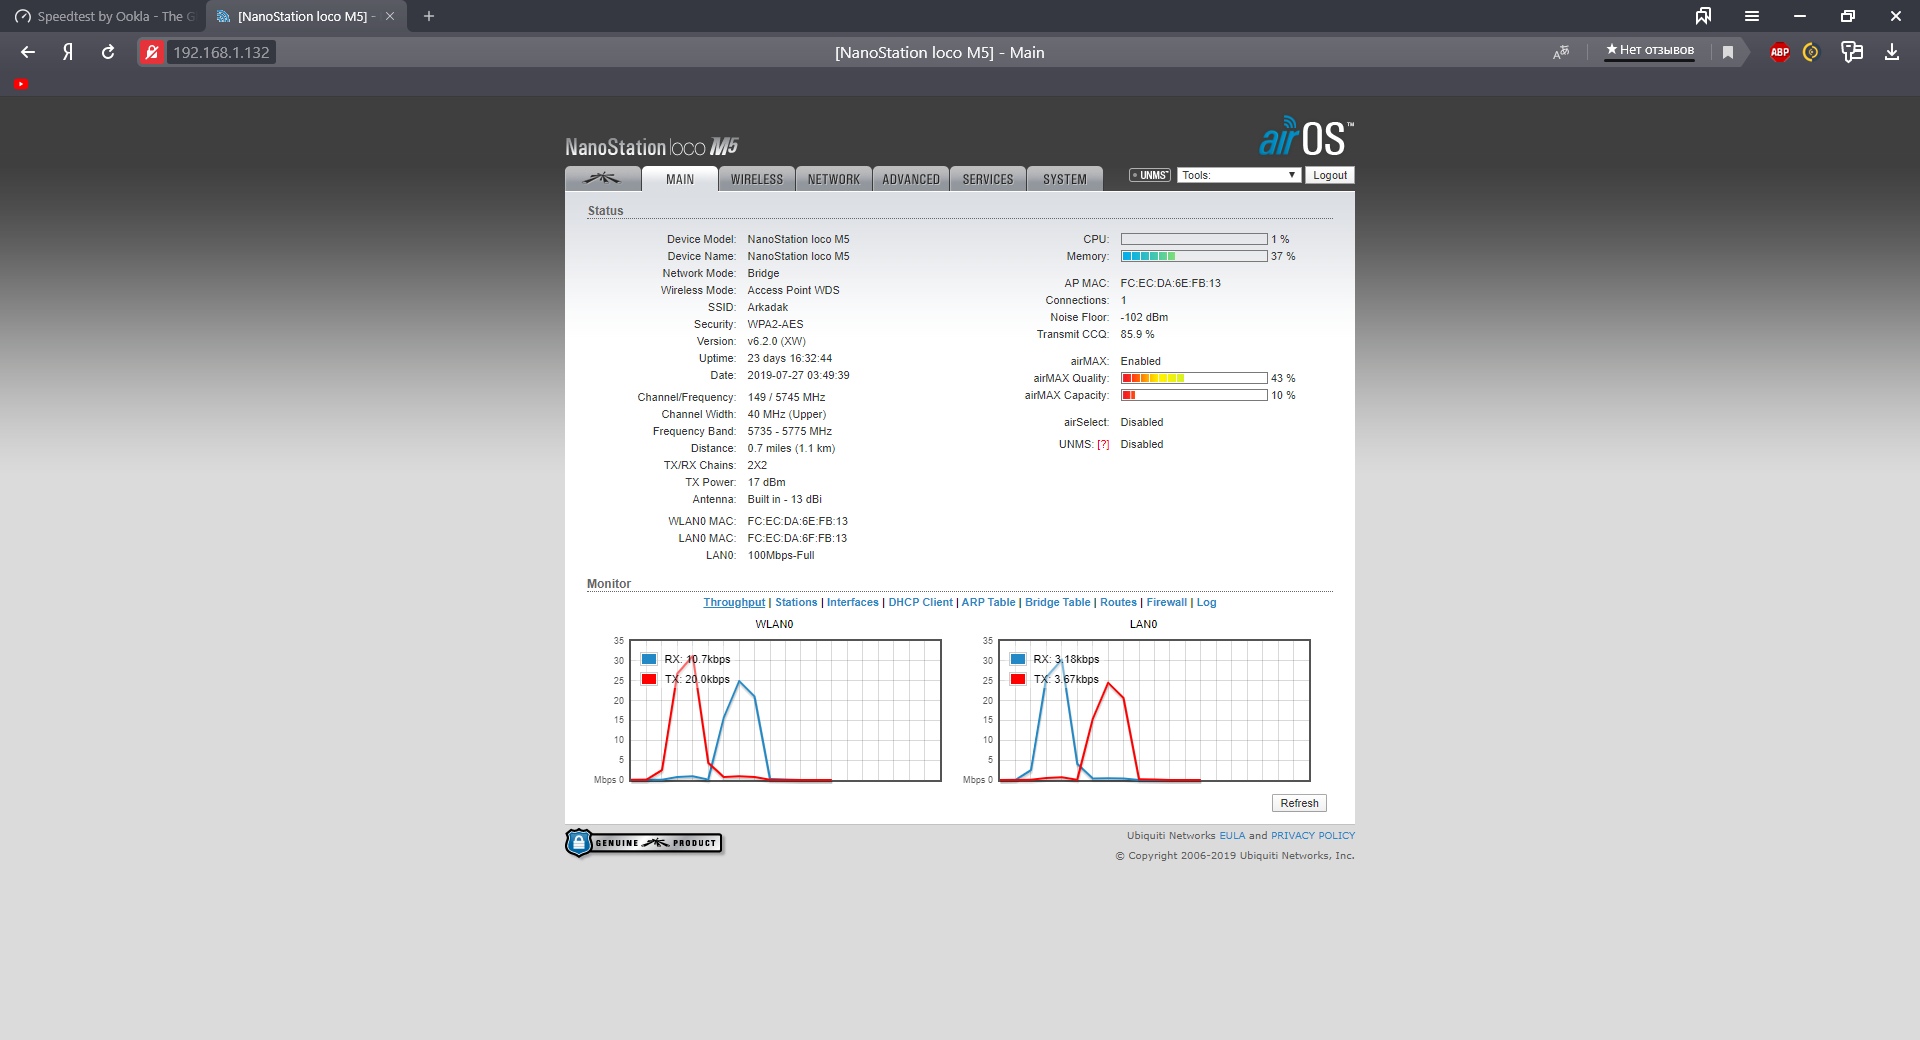Open the Routes link
Viewport: 1920px width, 1040px height.
1118,602
